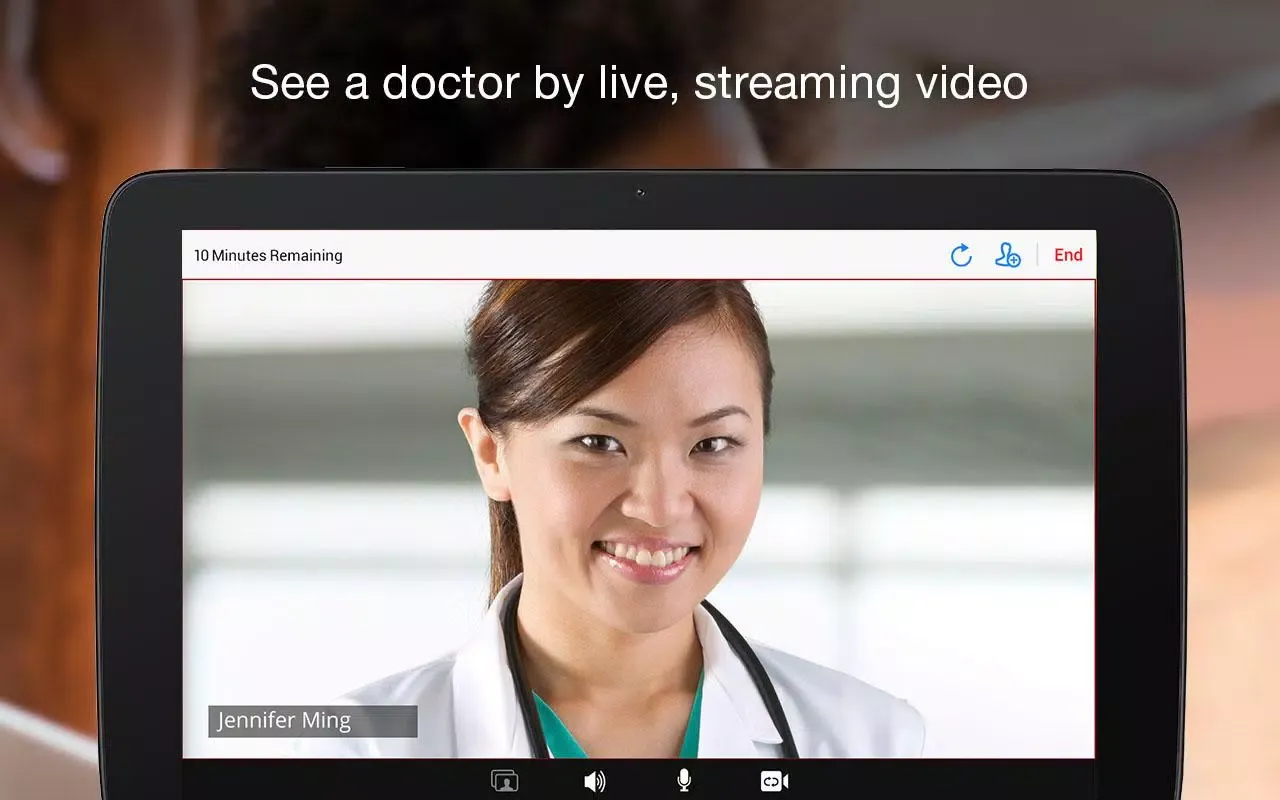
Task: Click the picture-in-picture self-view icon
Action: click(x=505, y=780)
